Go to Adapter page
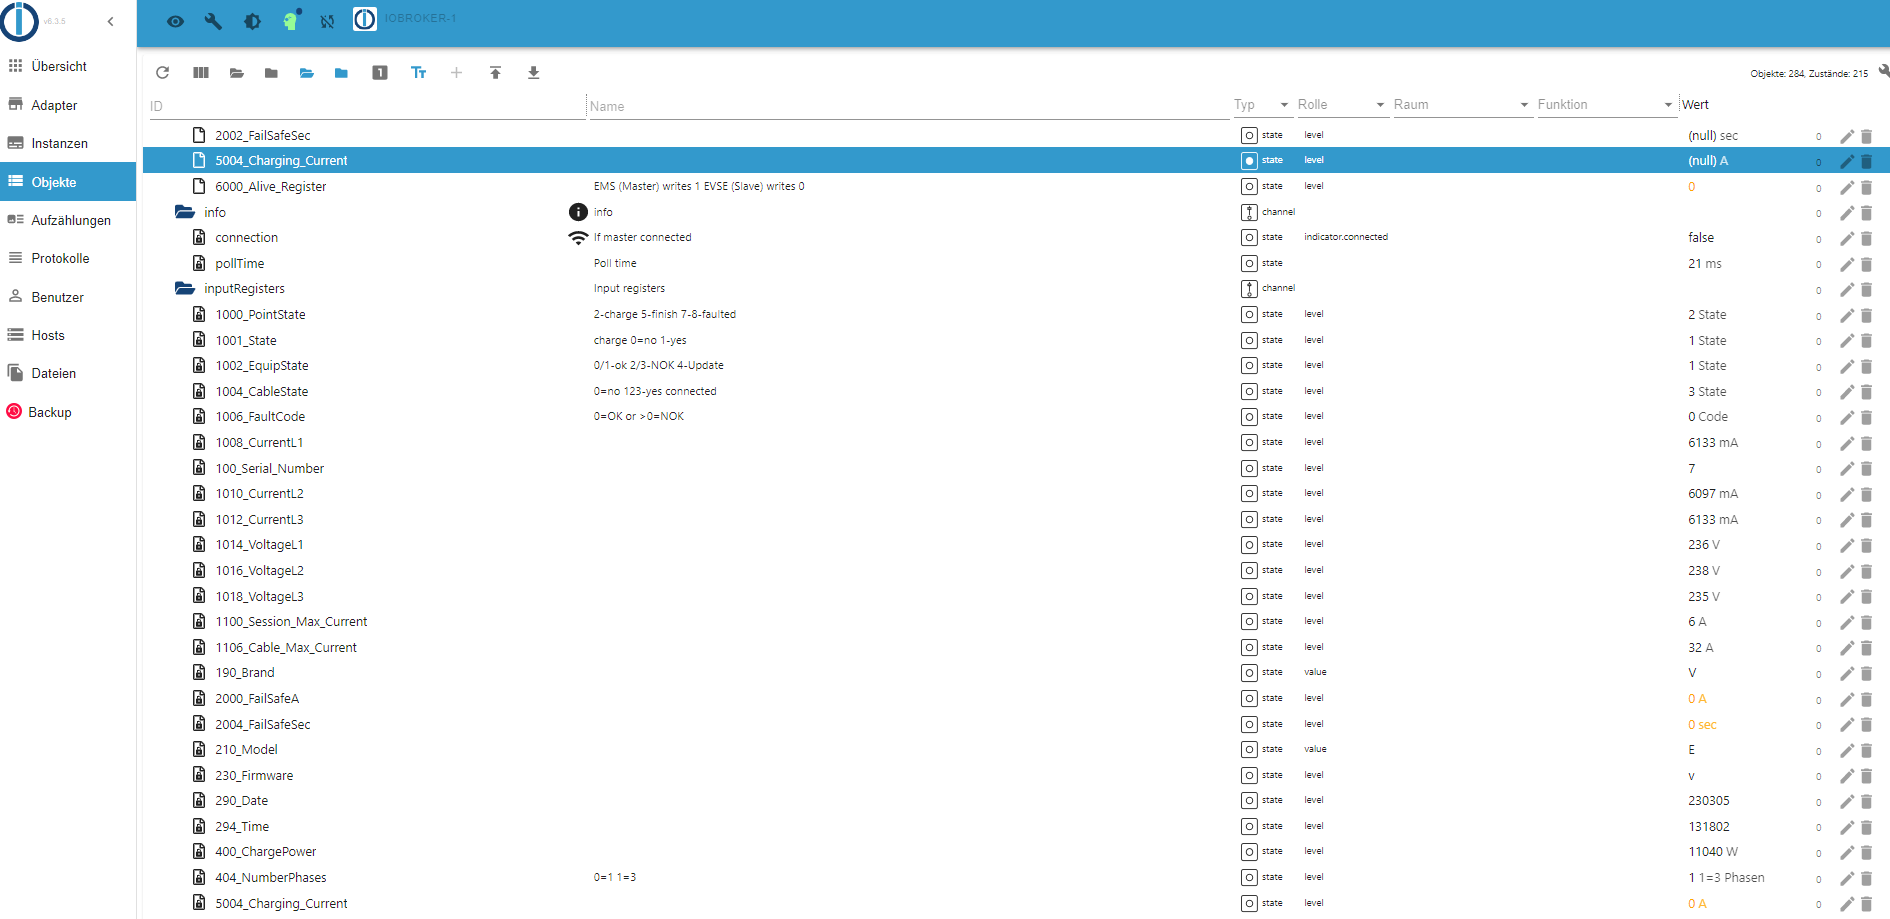Screen dimensions: 1890x919 pos(68,105)
